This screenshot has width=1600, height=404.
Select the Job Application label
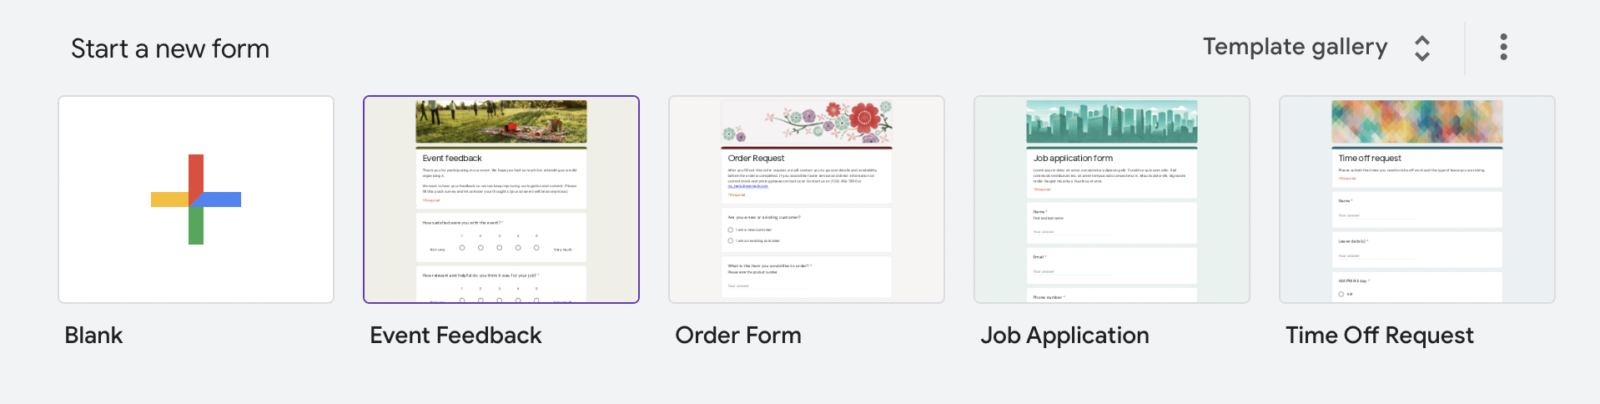click(x=1065, y=336)
